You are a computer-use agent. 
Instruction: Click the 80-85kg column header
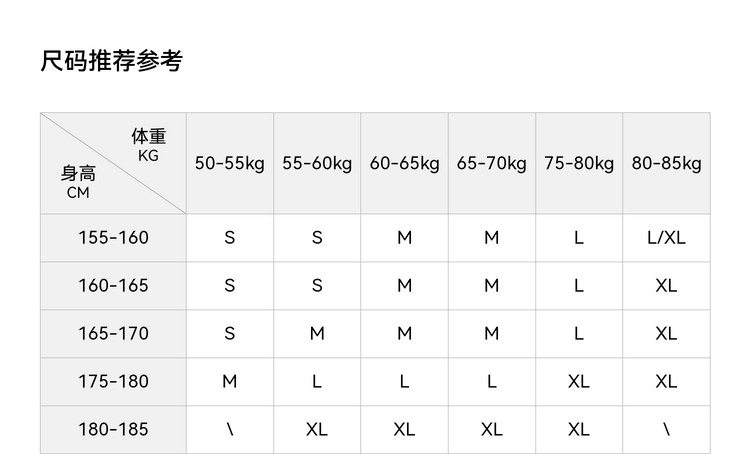(666, 164)
